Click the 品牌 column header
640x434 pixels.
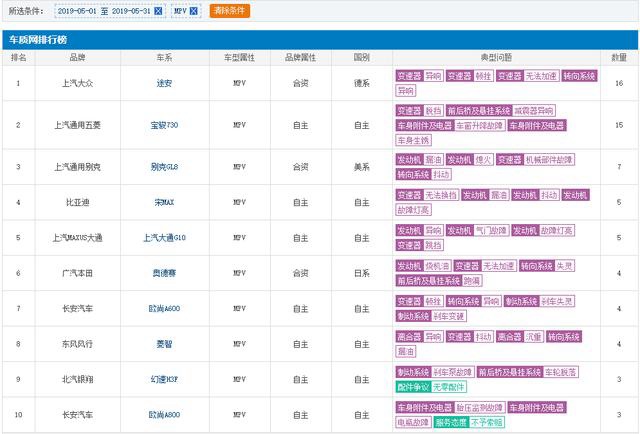pos(78,58)
